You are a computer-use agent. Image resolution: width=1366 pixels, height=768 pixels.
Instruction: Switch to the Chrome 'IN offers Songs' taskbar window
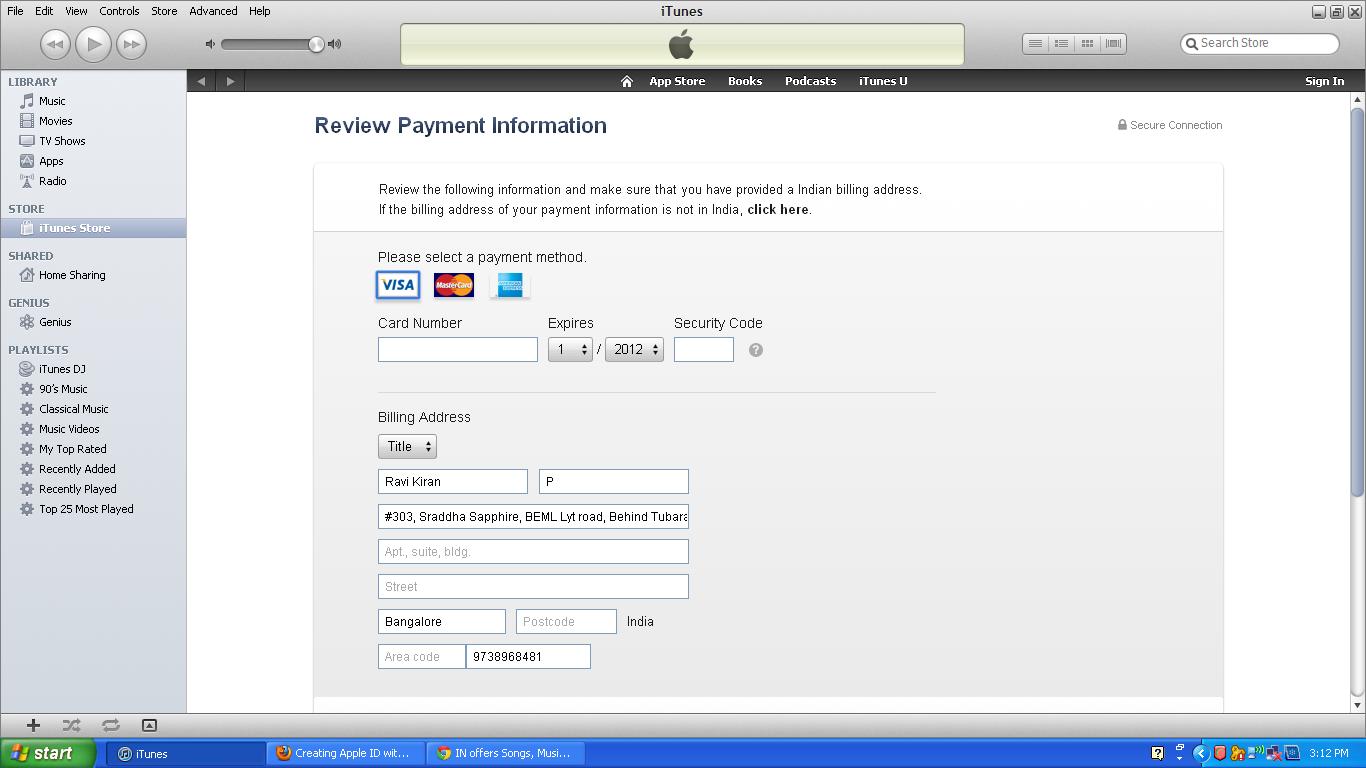[506, 754]
